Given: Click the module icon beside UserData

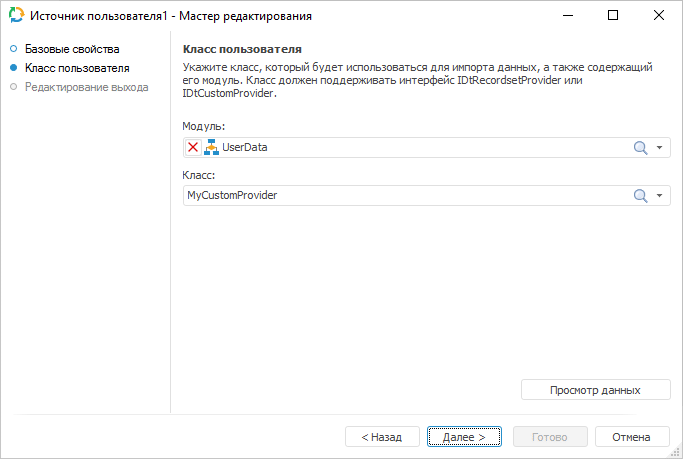Looking at the screenshot, I should tap(211, 148).
